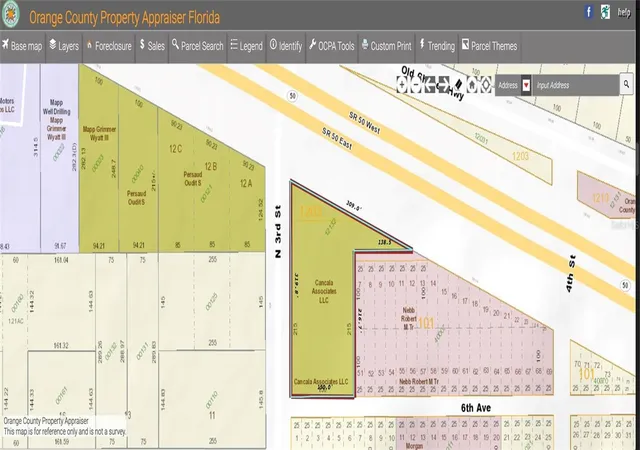Open the help link
Image resolution: width=640 pixels, height=450 pixels.
point(624,13)
